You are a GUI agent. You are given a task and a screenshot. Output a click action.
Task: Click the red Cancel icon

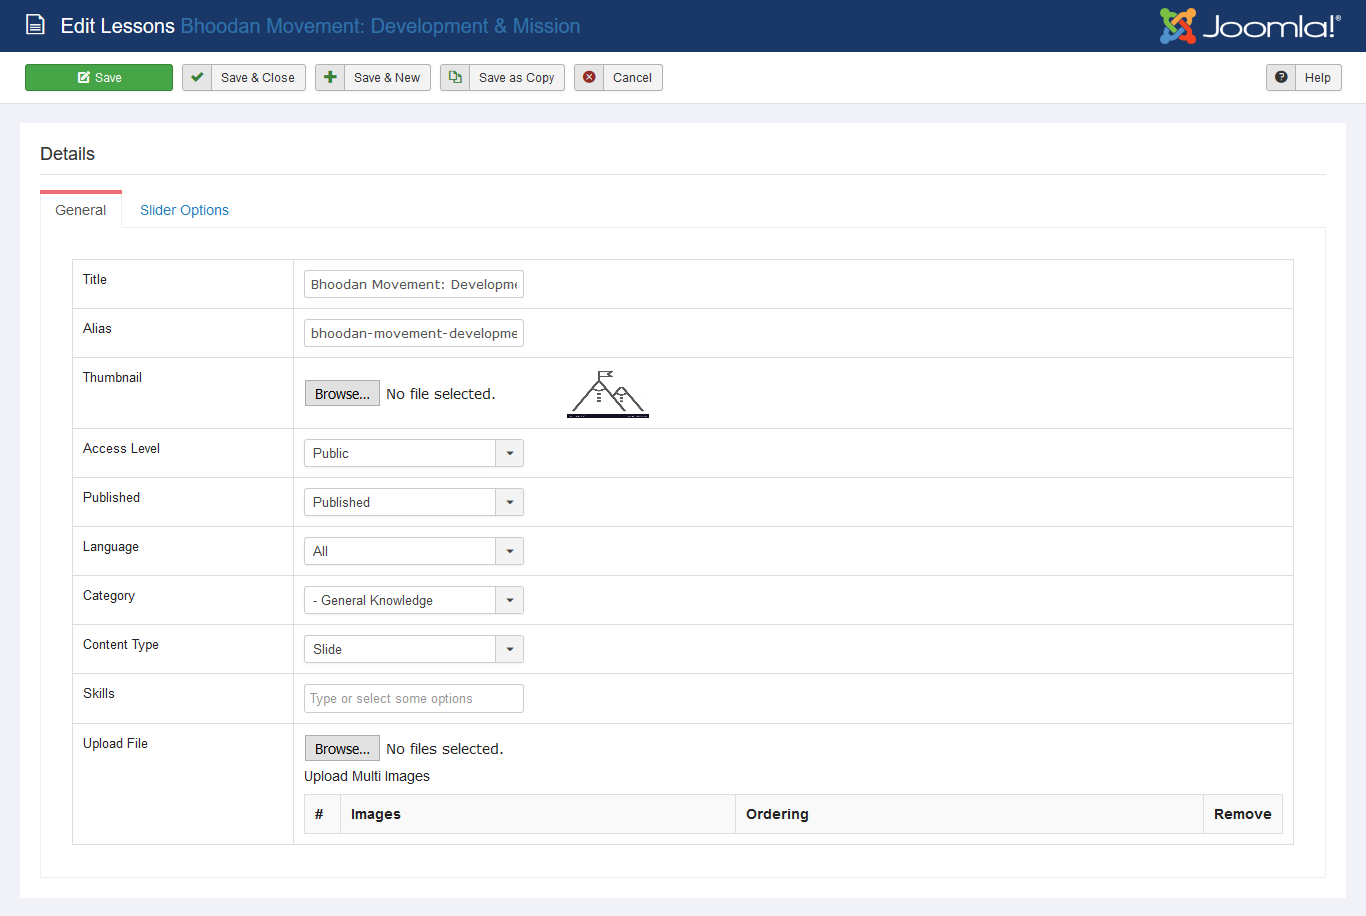pos(589,78)
